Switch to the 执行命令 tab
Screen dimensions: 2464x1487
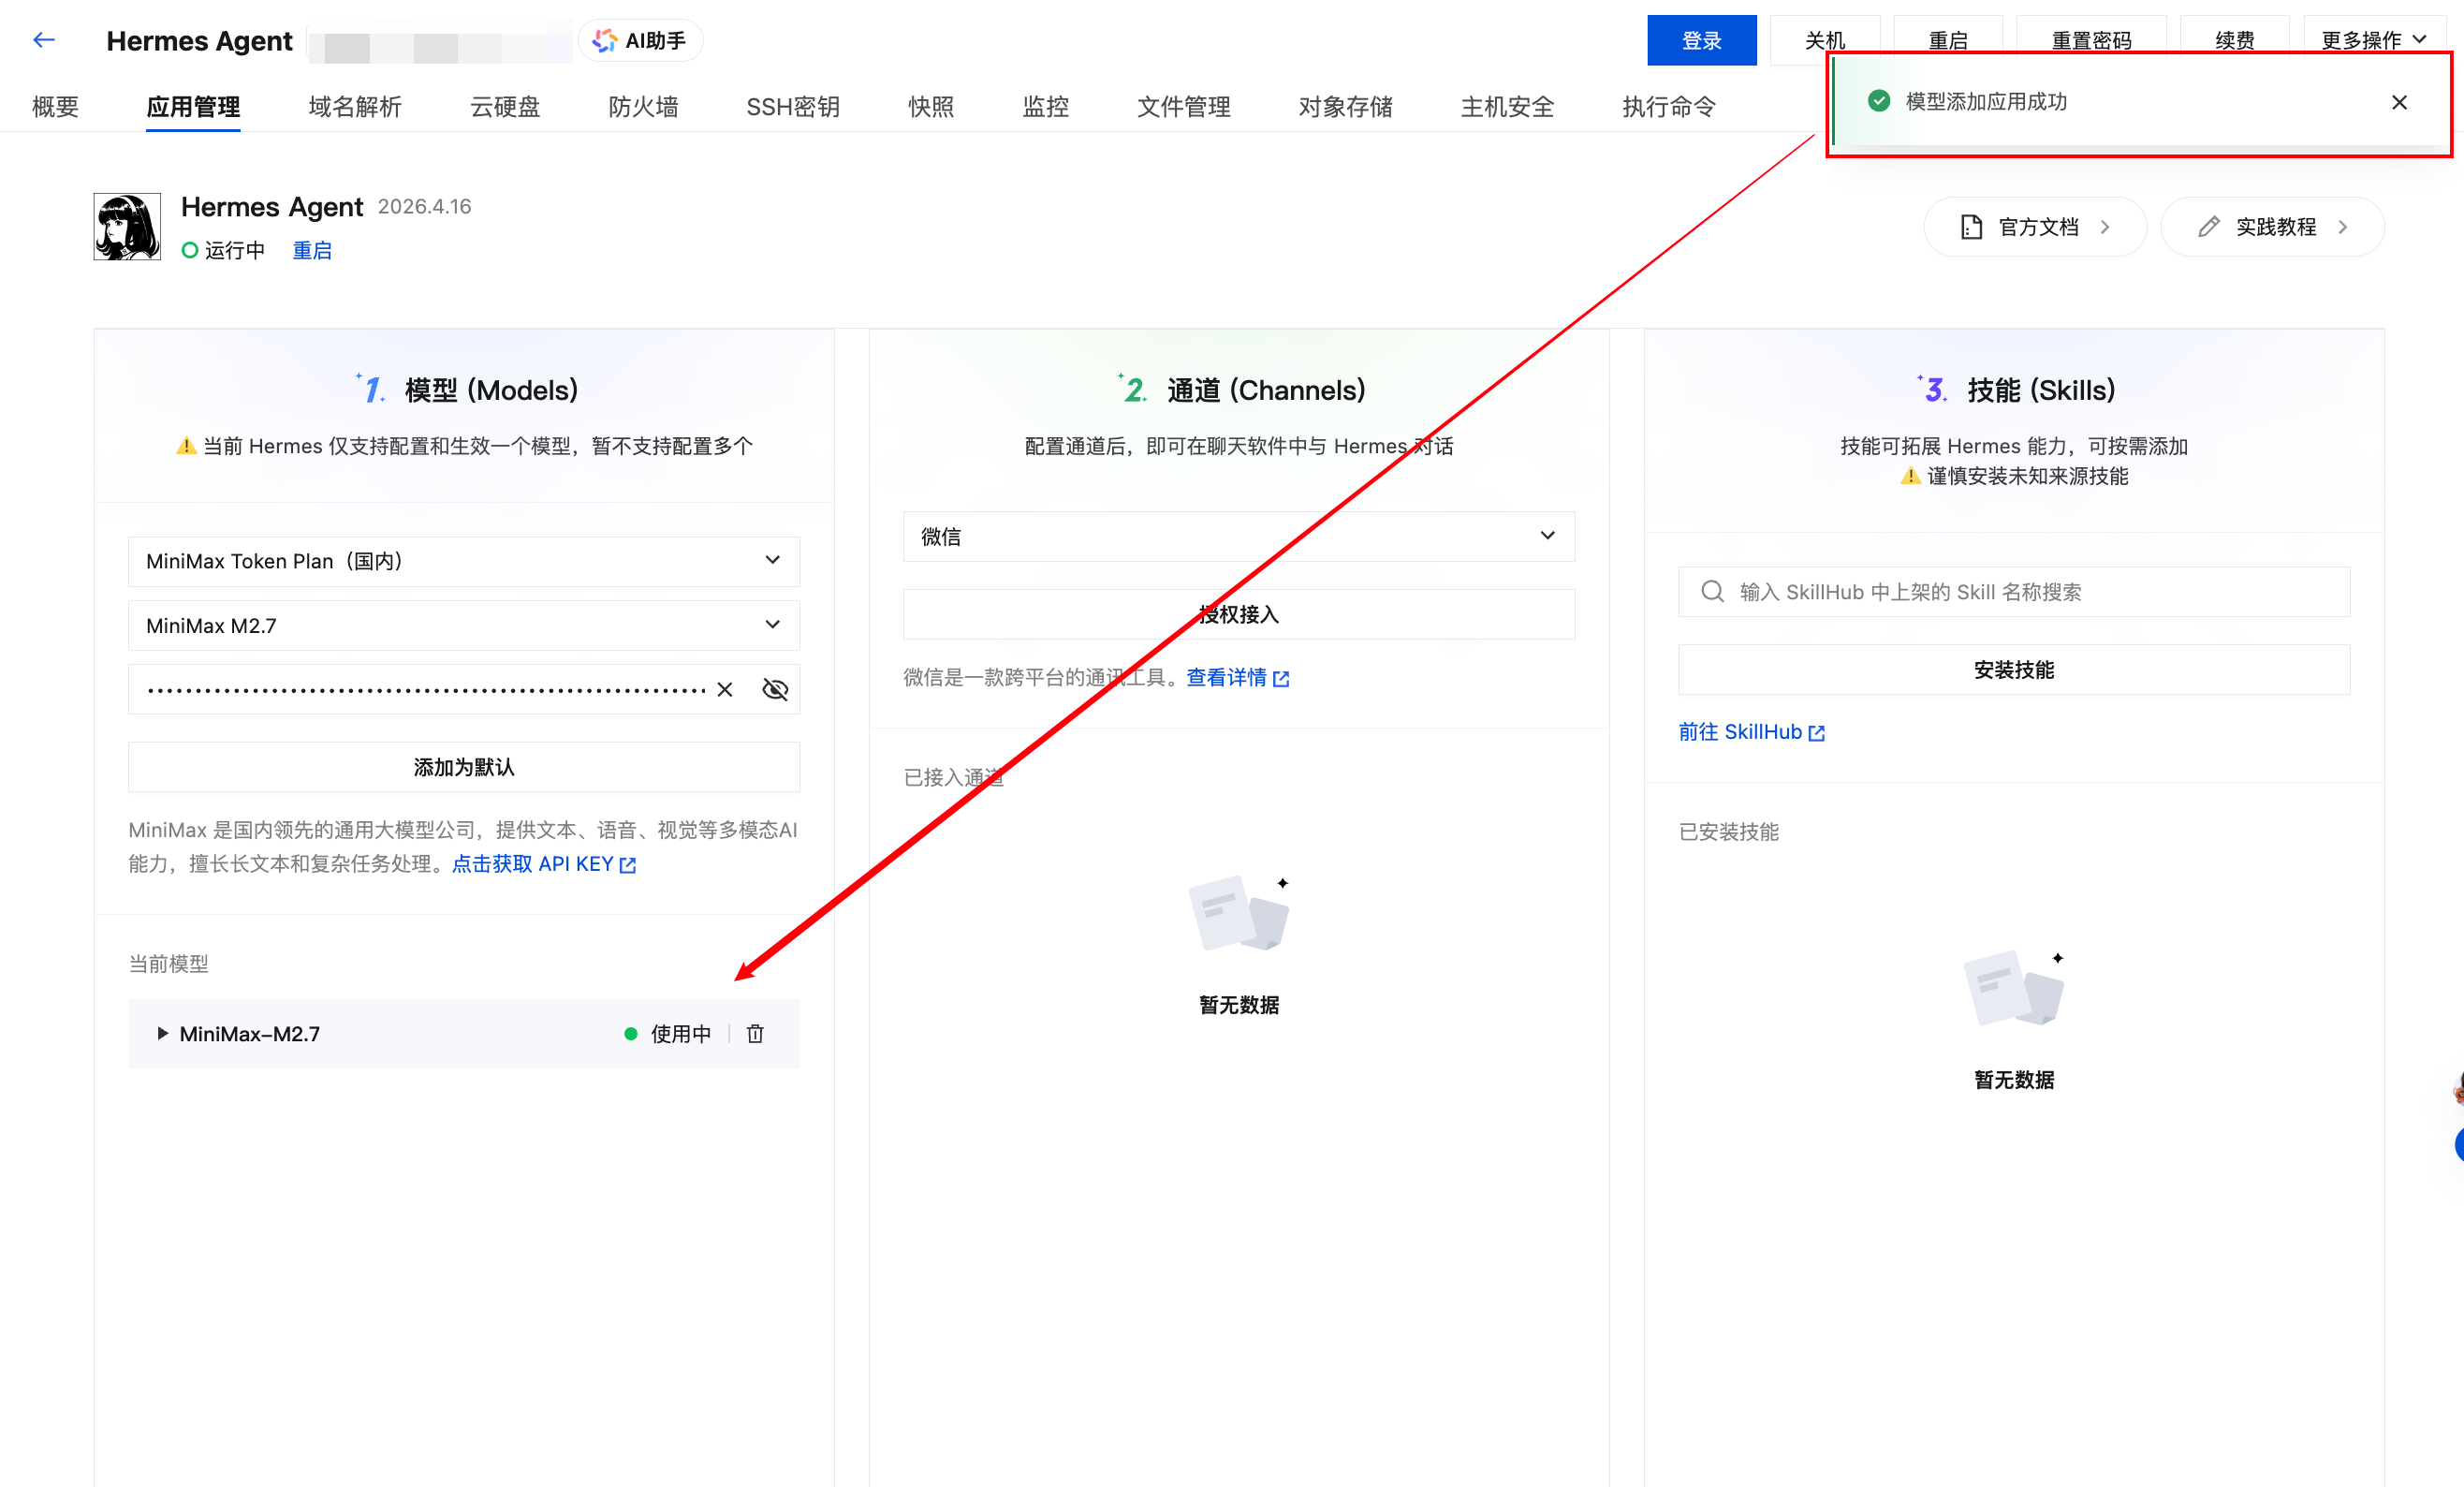[1669, 107]
